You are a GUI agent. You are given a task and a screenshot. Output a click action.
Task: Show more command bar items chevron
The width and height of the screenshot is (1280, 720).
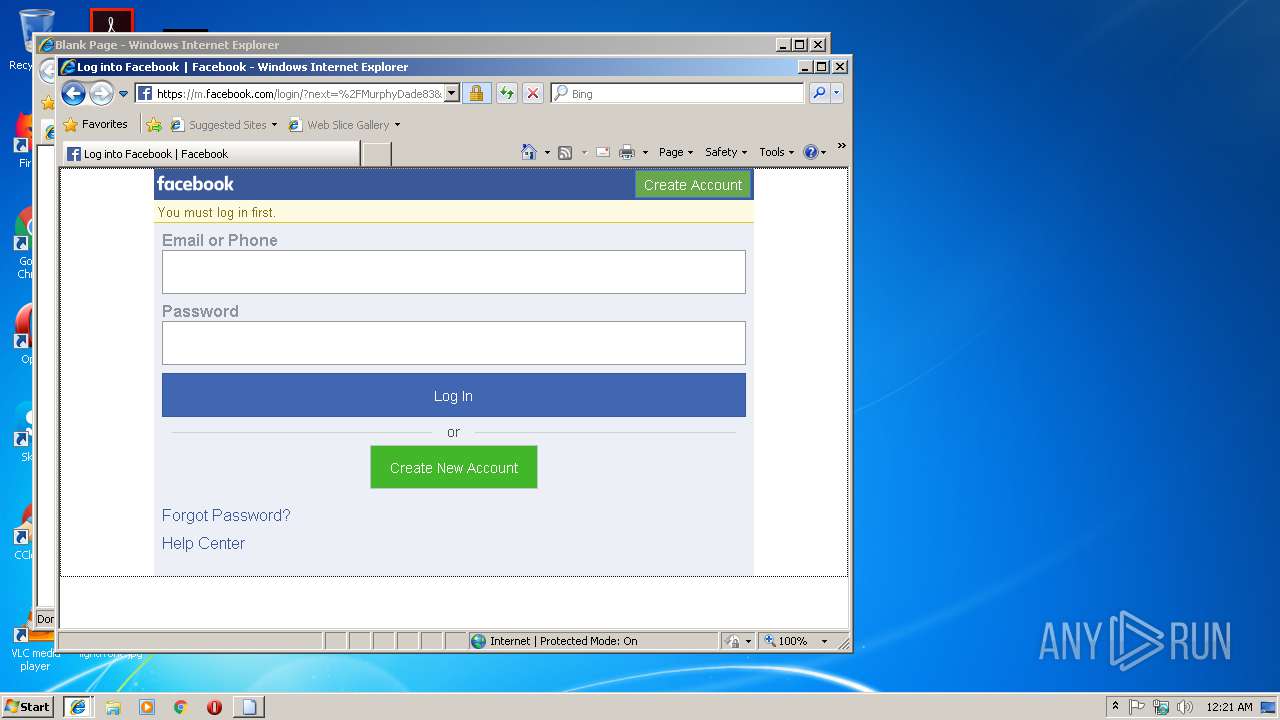(x=841, y=146)
